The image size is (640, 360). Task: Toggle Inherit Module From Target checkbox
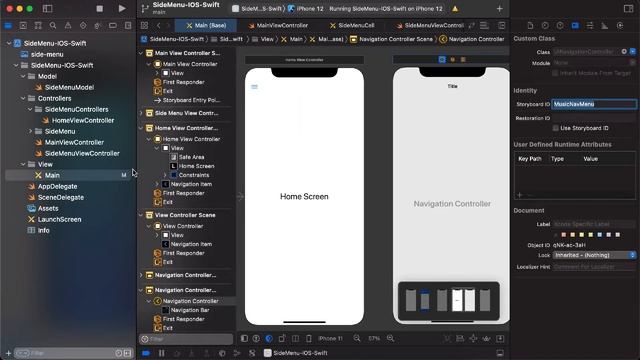(555, 73)
